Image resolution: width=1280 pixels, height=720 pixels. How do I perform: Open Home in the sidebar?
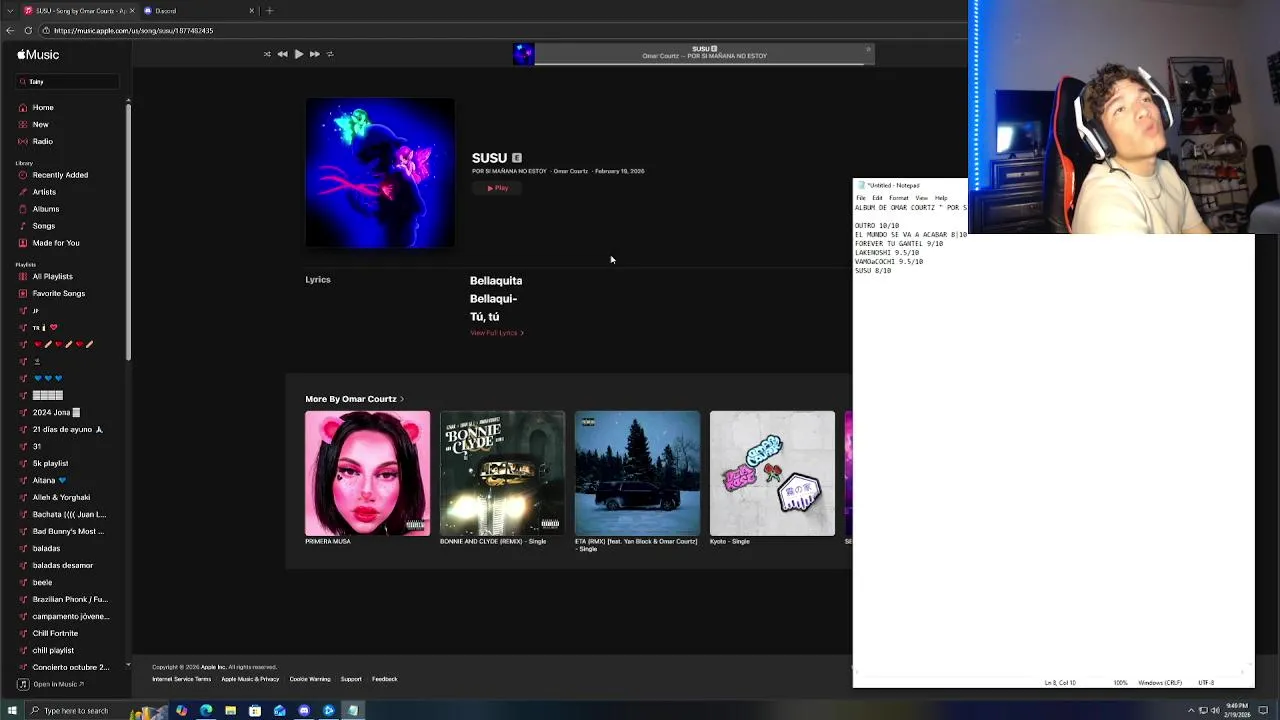[43, 107]
